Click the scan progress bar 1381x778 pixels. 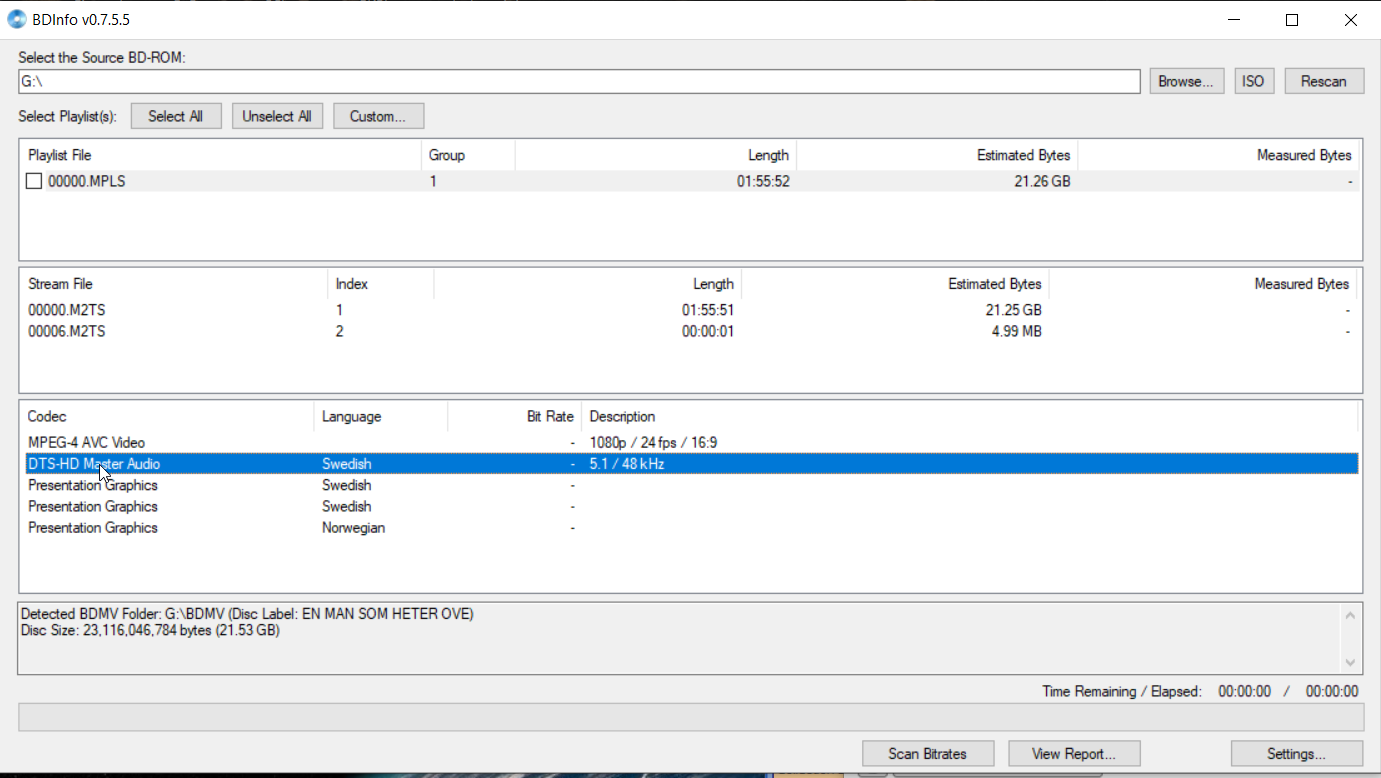(690, 718)
